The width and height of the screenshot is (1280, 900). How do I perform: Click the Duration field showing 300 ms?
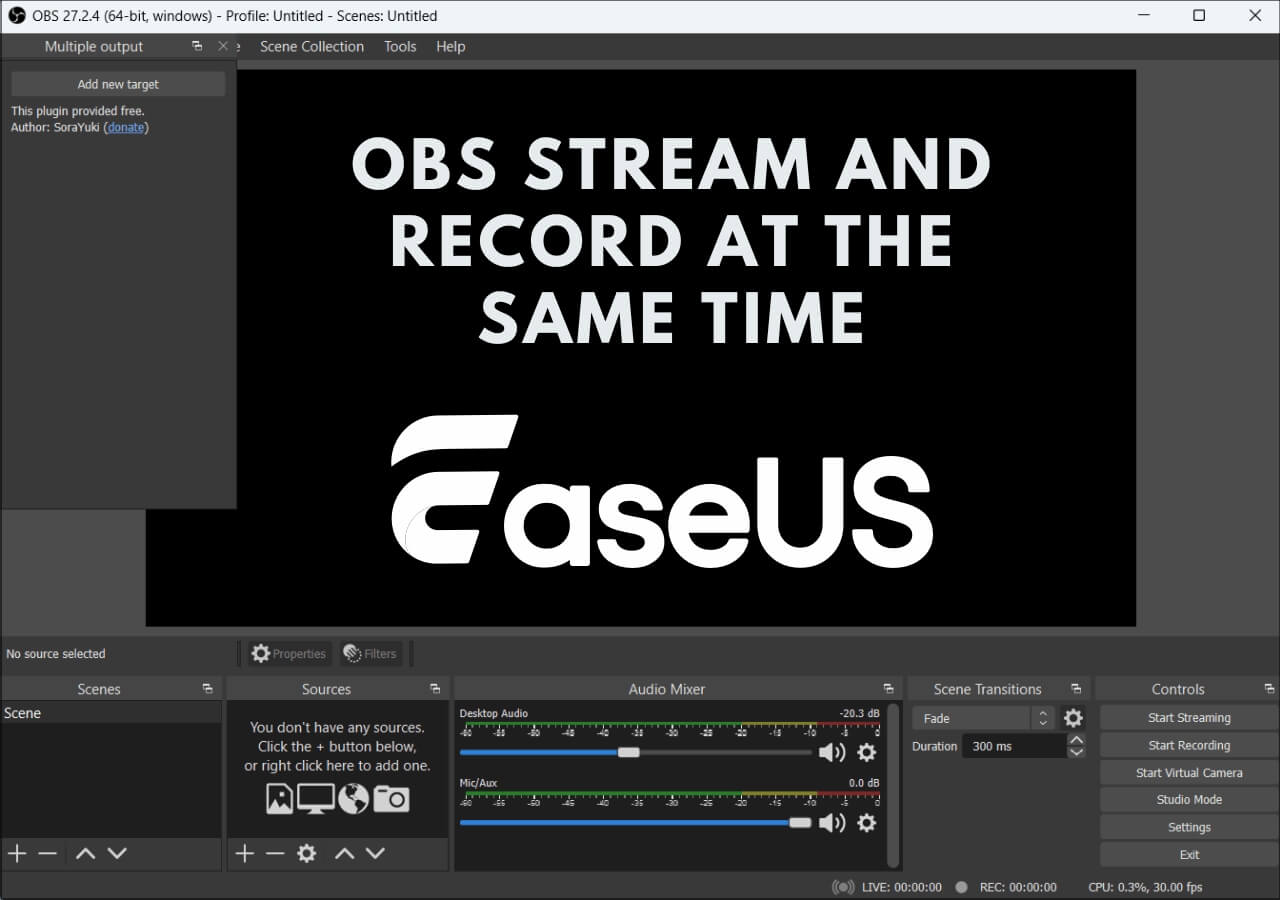1014,746
